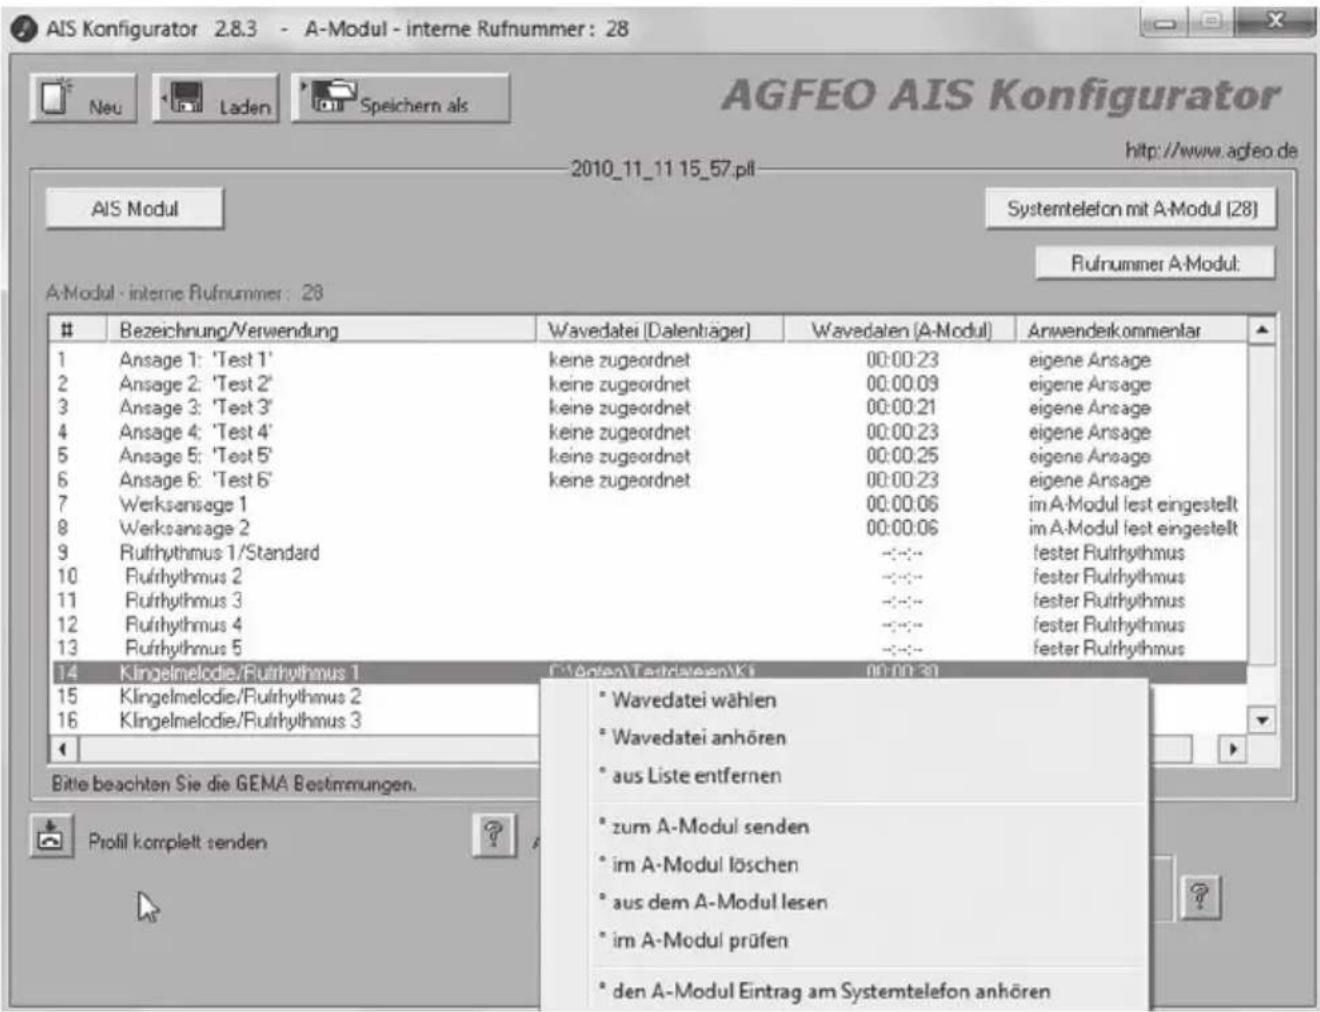1320x1012 pixels.
Task: Click the list scroll up arrow
Action: click(x=1262, y=329)
